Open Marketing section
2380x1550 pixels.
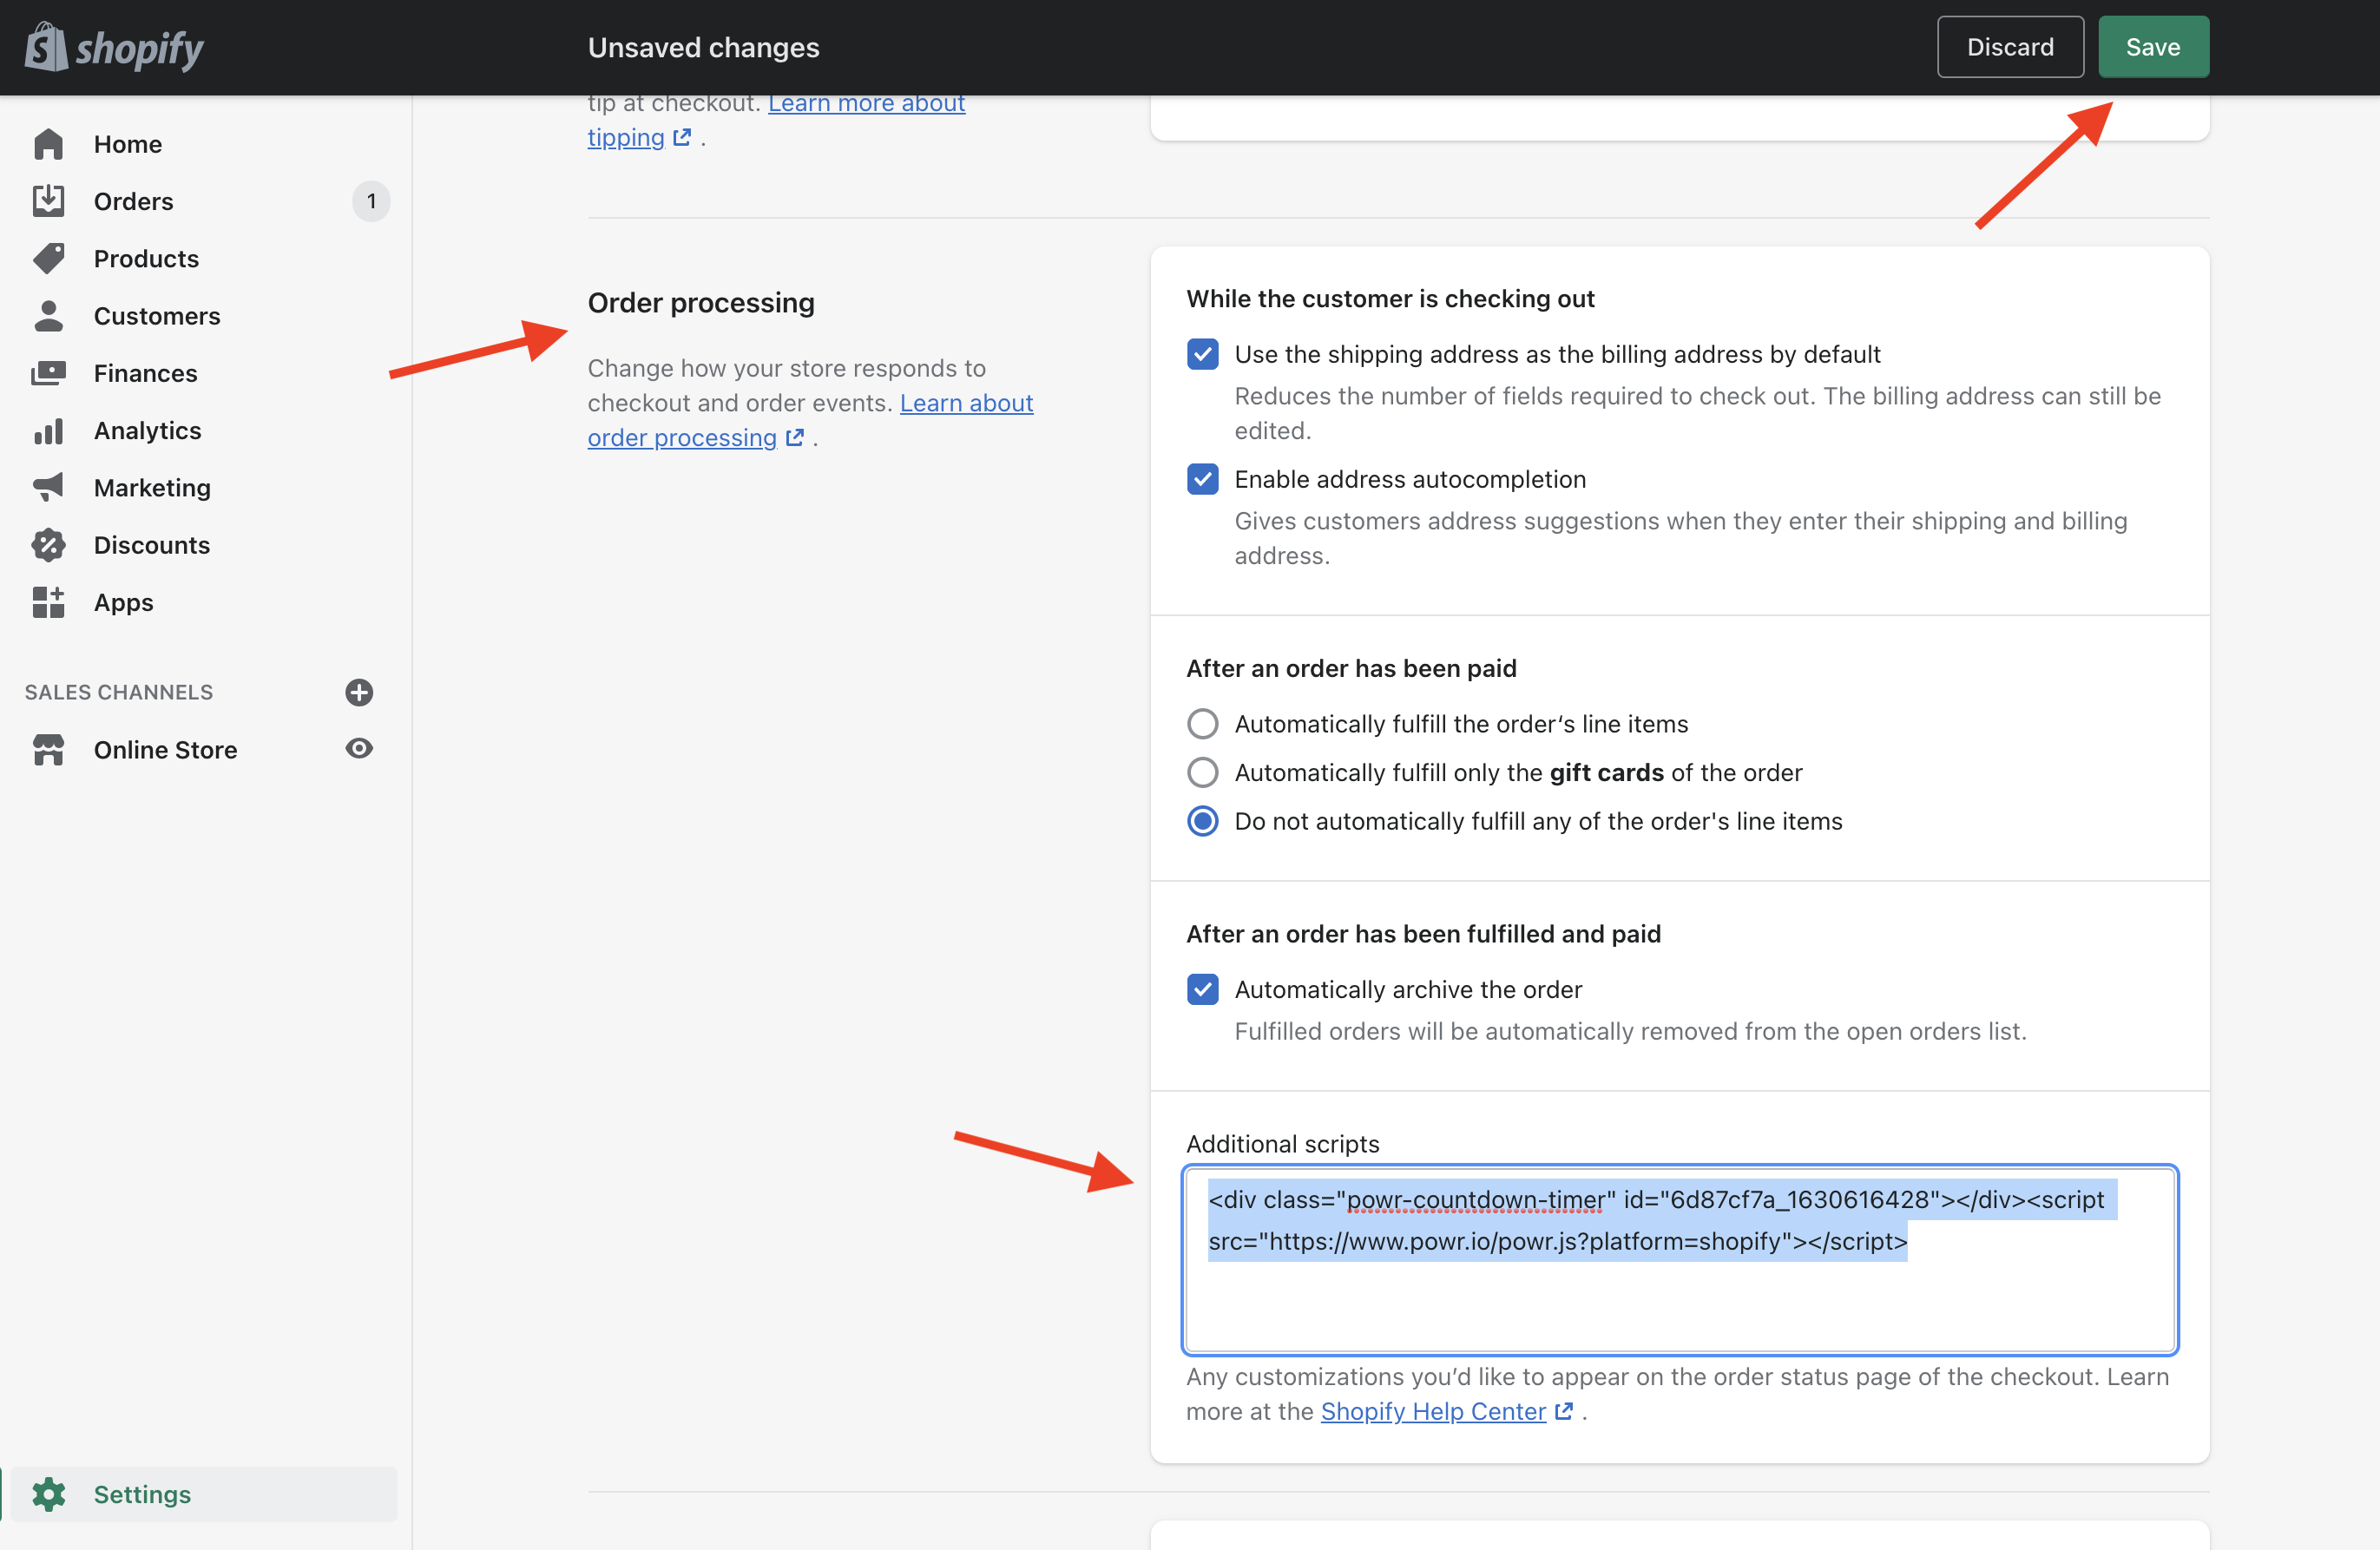153,487
